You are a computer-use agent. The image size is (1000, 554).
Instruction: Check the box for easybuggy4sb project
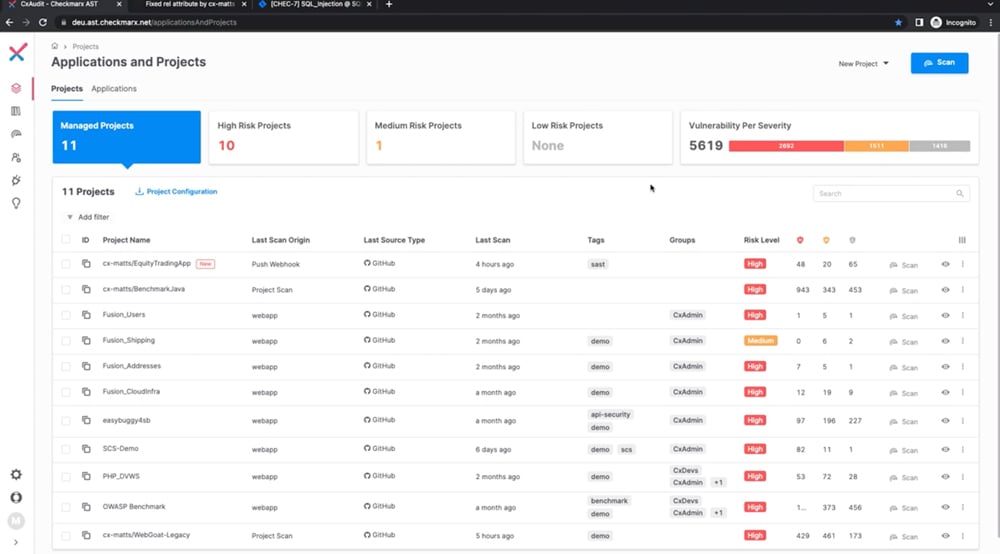(x=66, y=420)
